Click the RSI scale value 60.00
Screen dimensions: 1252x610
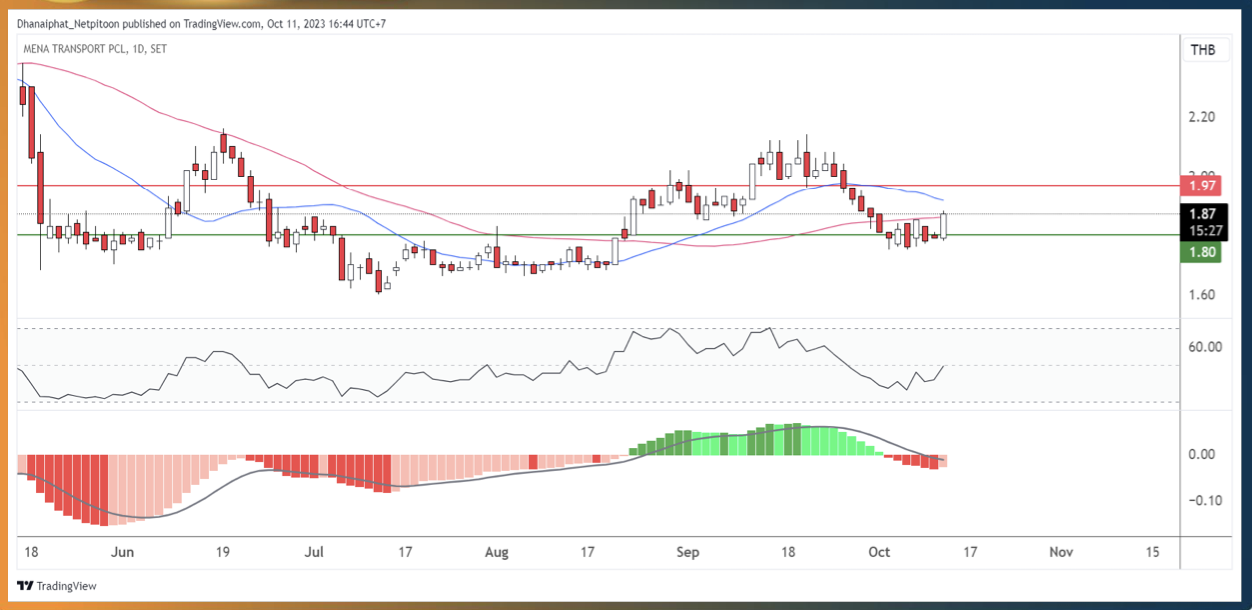click(1205, 347)
